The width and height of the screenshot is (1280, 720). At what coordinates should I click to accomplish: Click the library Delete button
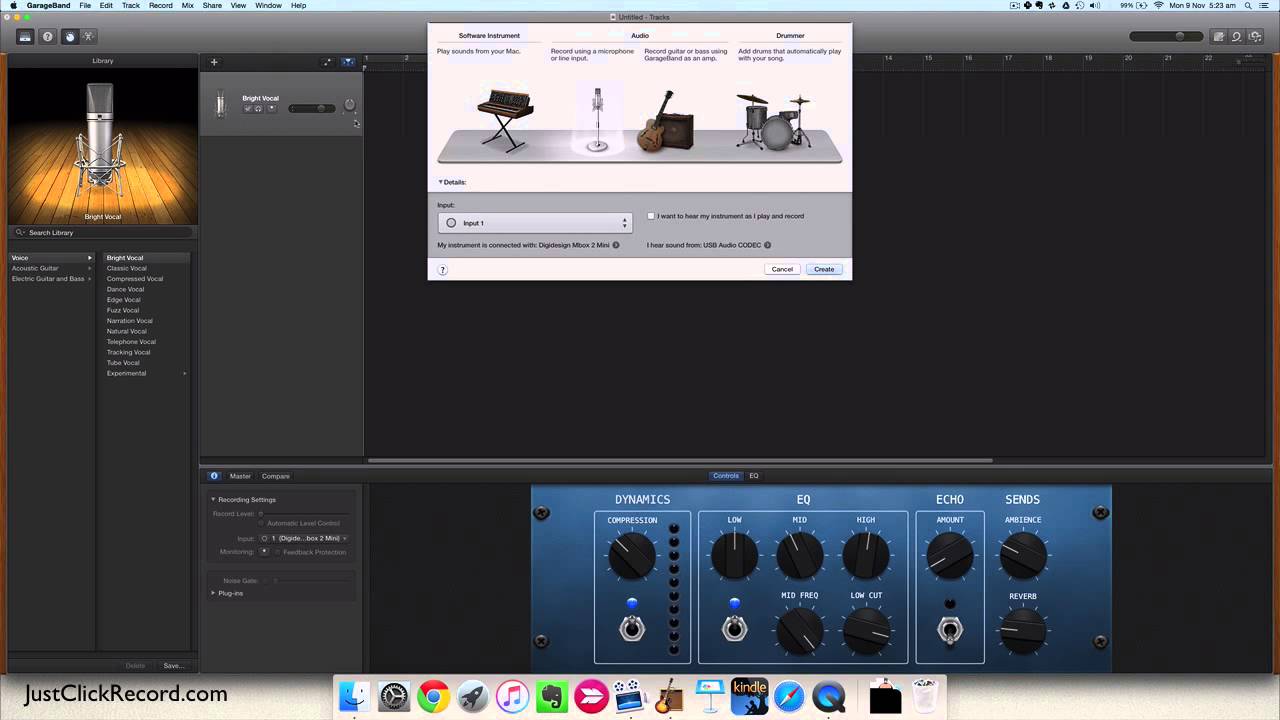[x=135, y=665]
